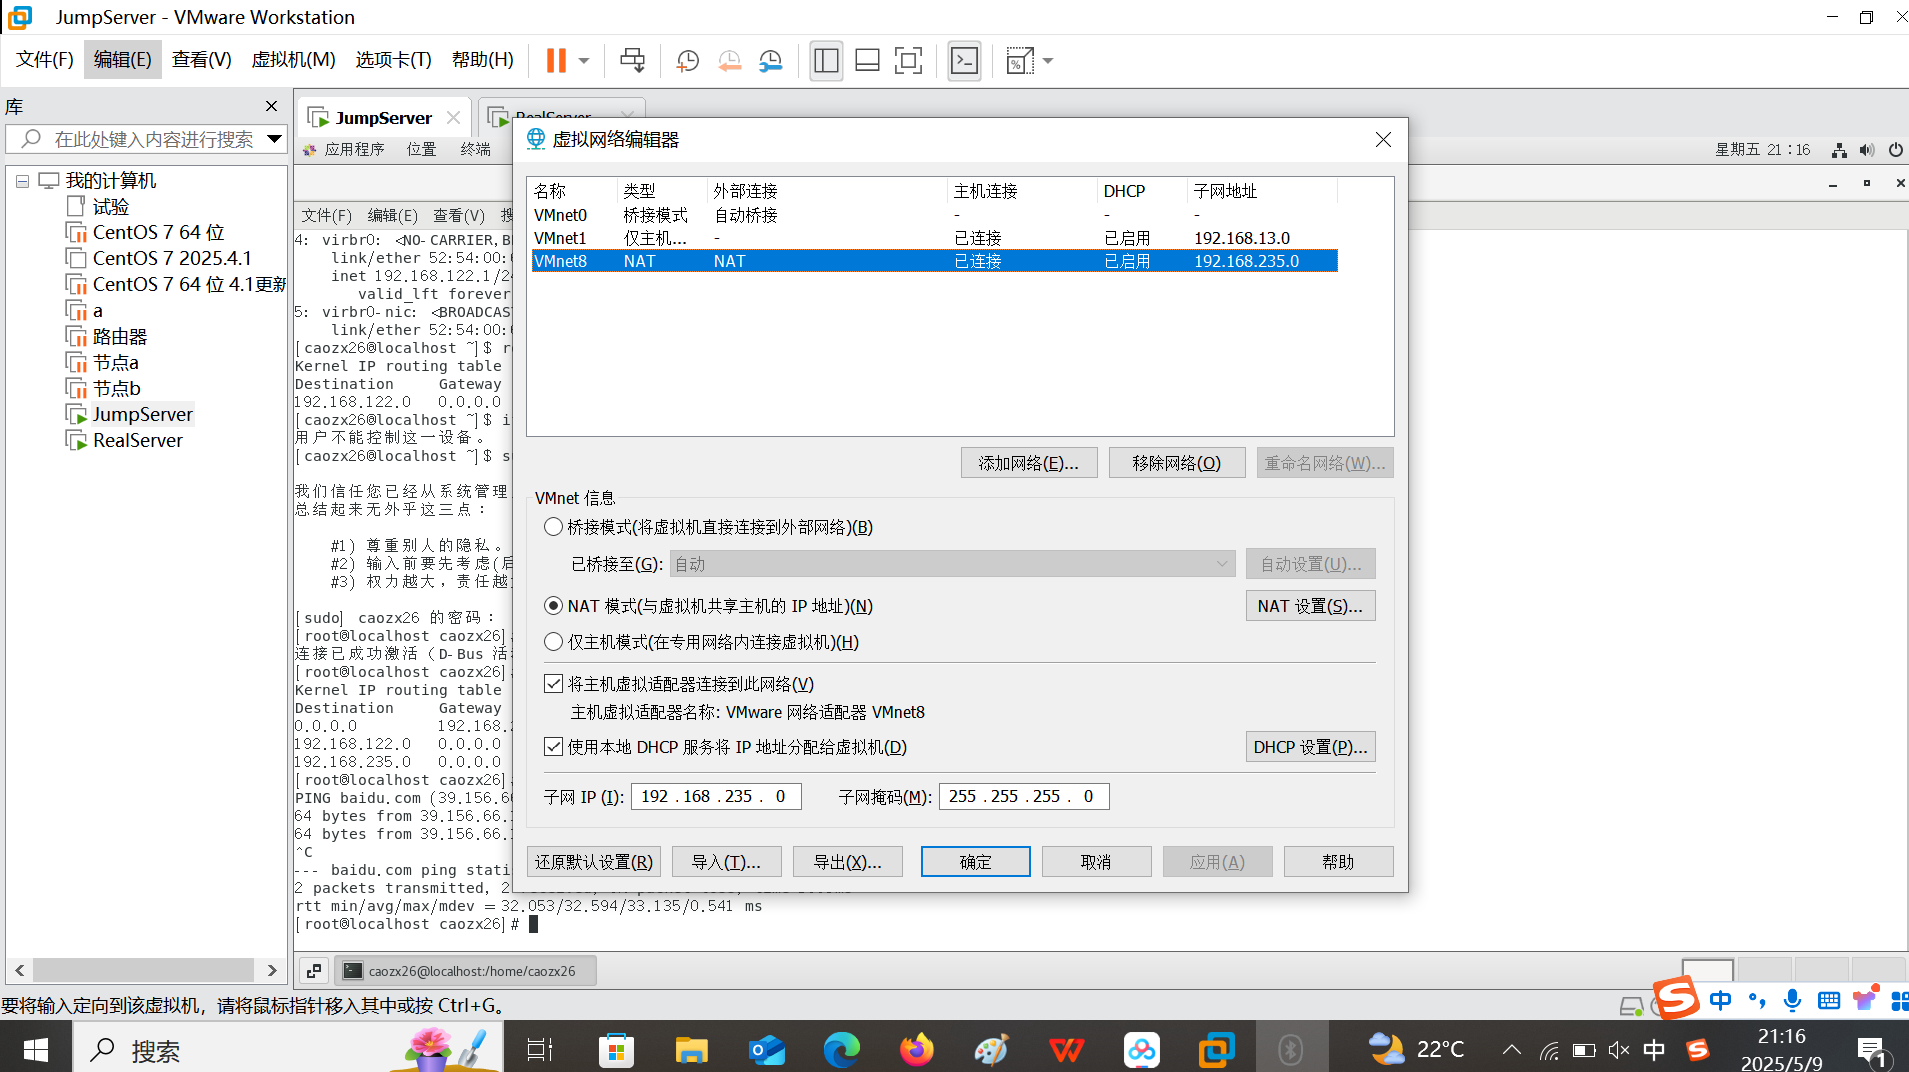Open the 虚拟机(M) menu
Image resolution: width=1909 pixels, height=1072 pixels.
(x=293, y=60)
